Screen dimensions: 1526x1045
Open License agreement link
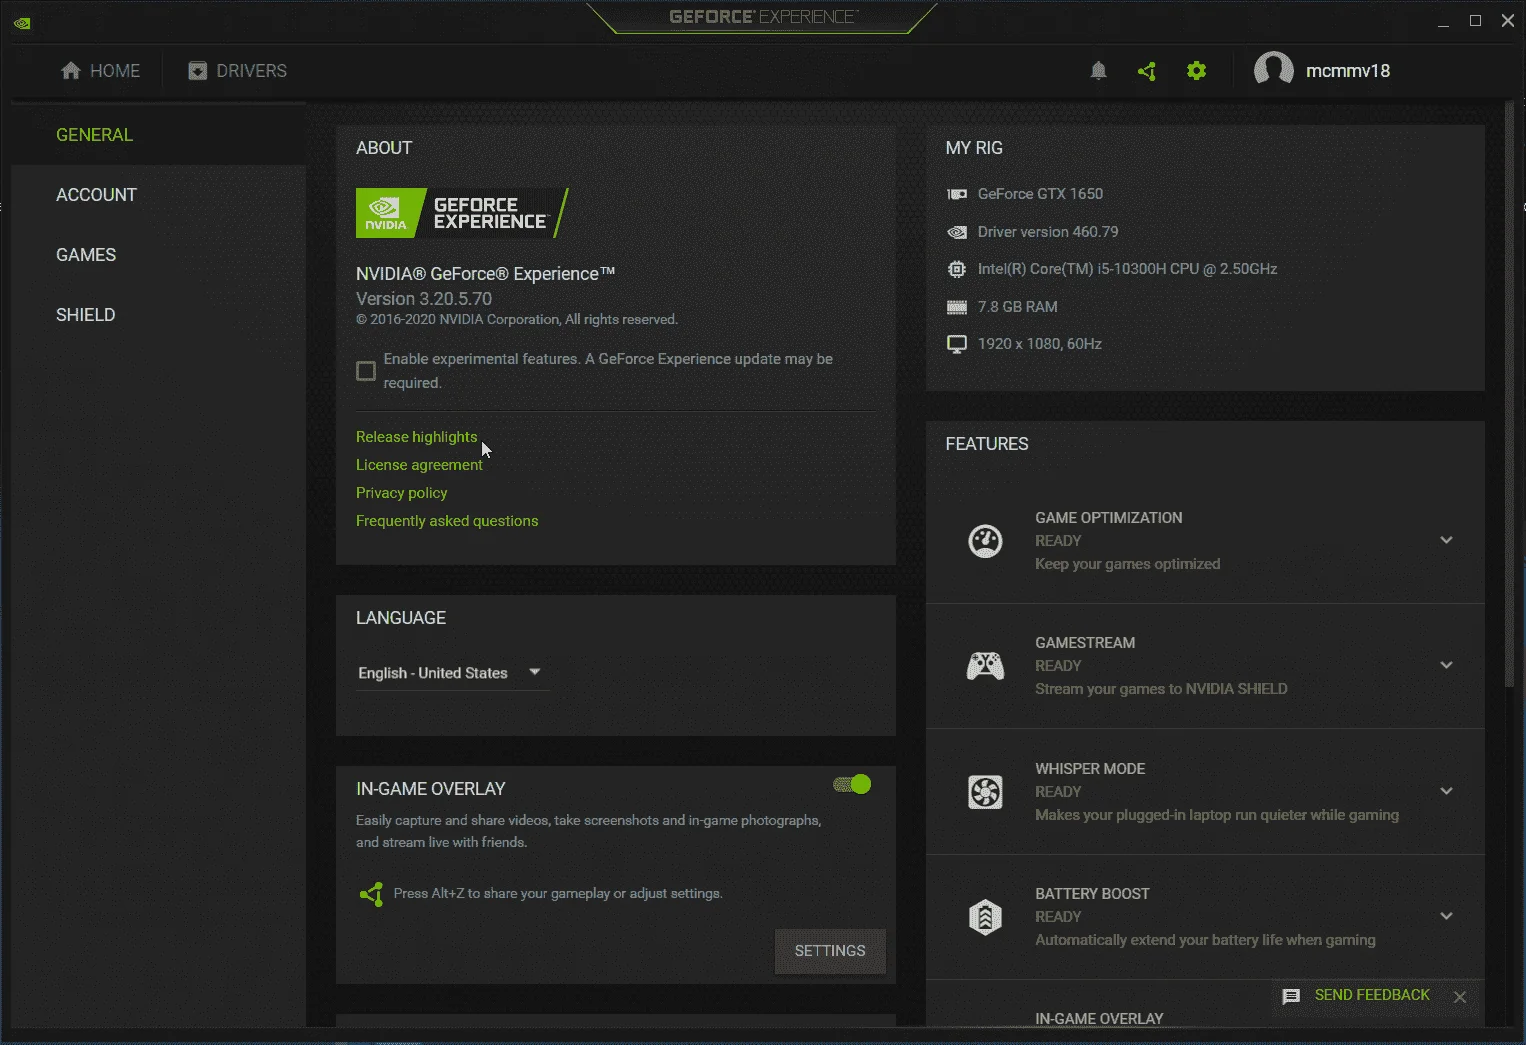[x=419, y=465]
